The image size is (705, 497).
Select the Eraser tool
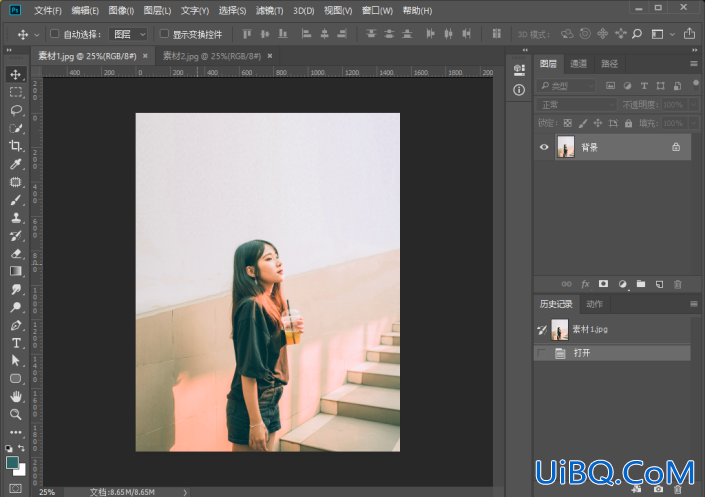click(16, 253)
